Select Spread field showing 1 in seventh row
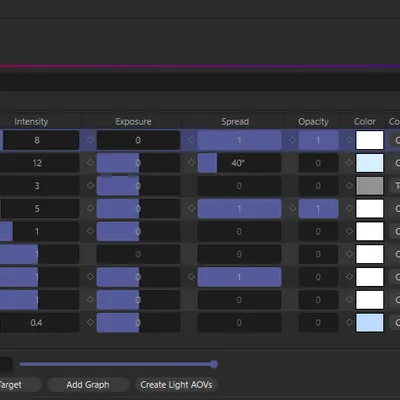Image resolution: width=400 pixels, height=400 pixels. pyautogui.click(x=239, y=277)
